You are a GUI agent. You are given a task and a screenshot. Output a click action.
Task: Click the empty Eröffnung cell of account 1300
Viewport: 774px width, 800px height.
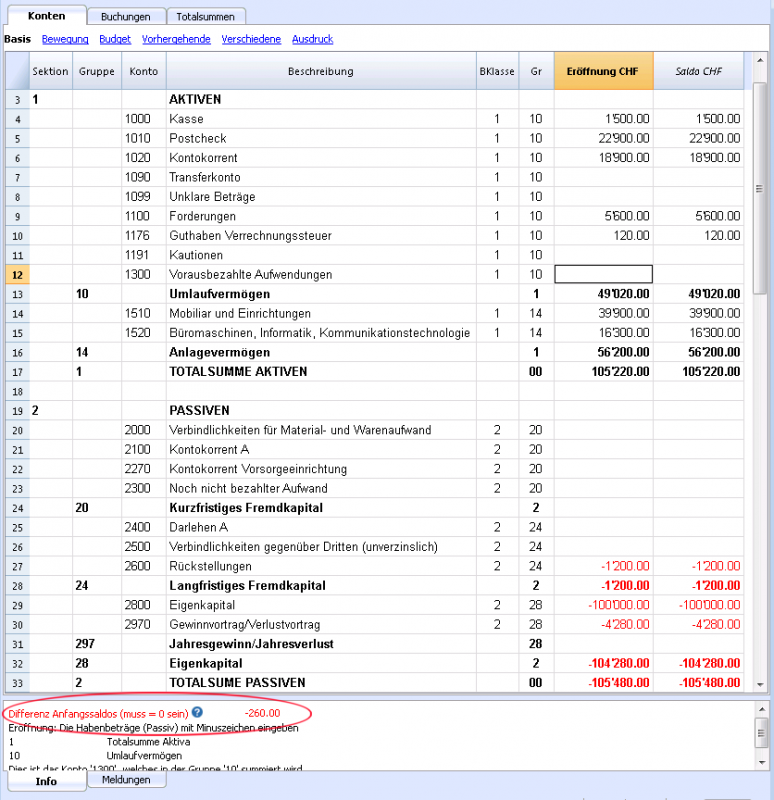point(603,274)
